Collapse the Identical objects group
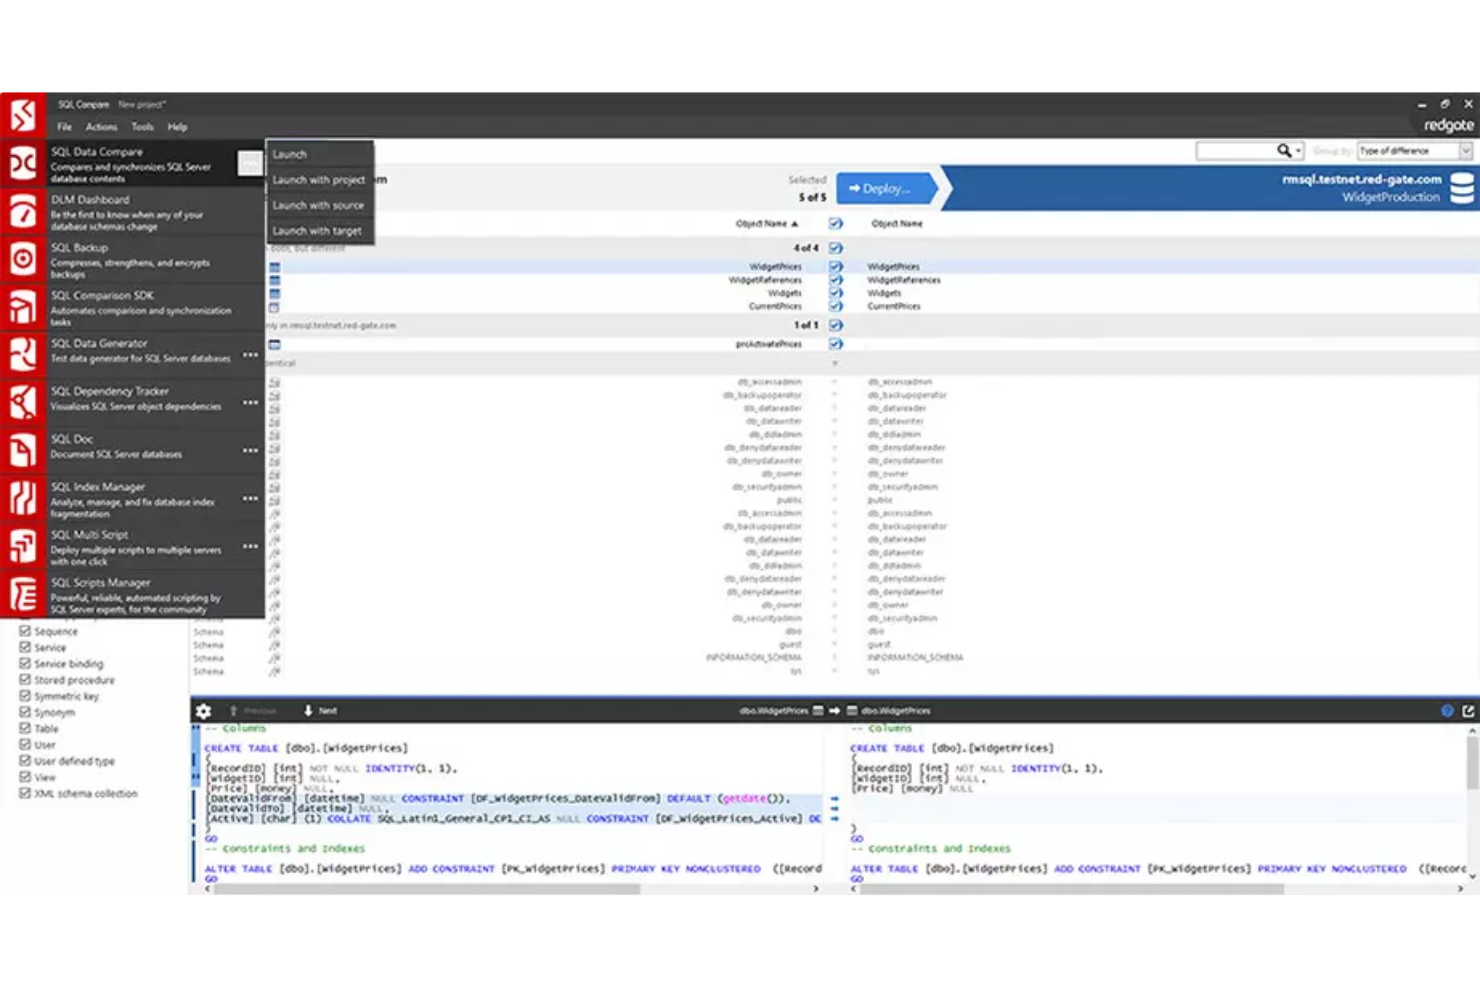Screen dimensions: 1480x987 (836, 362)
